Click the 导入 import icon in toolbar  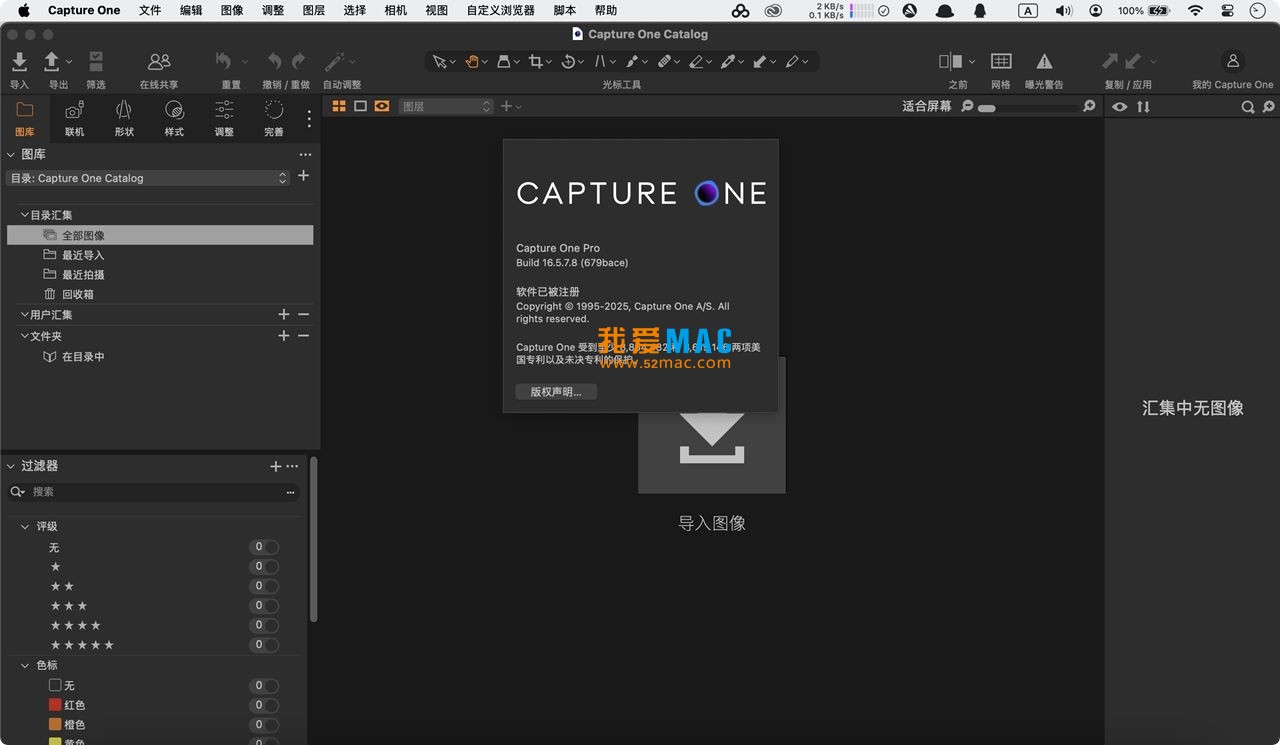point(19,62)
